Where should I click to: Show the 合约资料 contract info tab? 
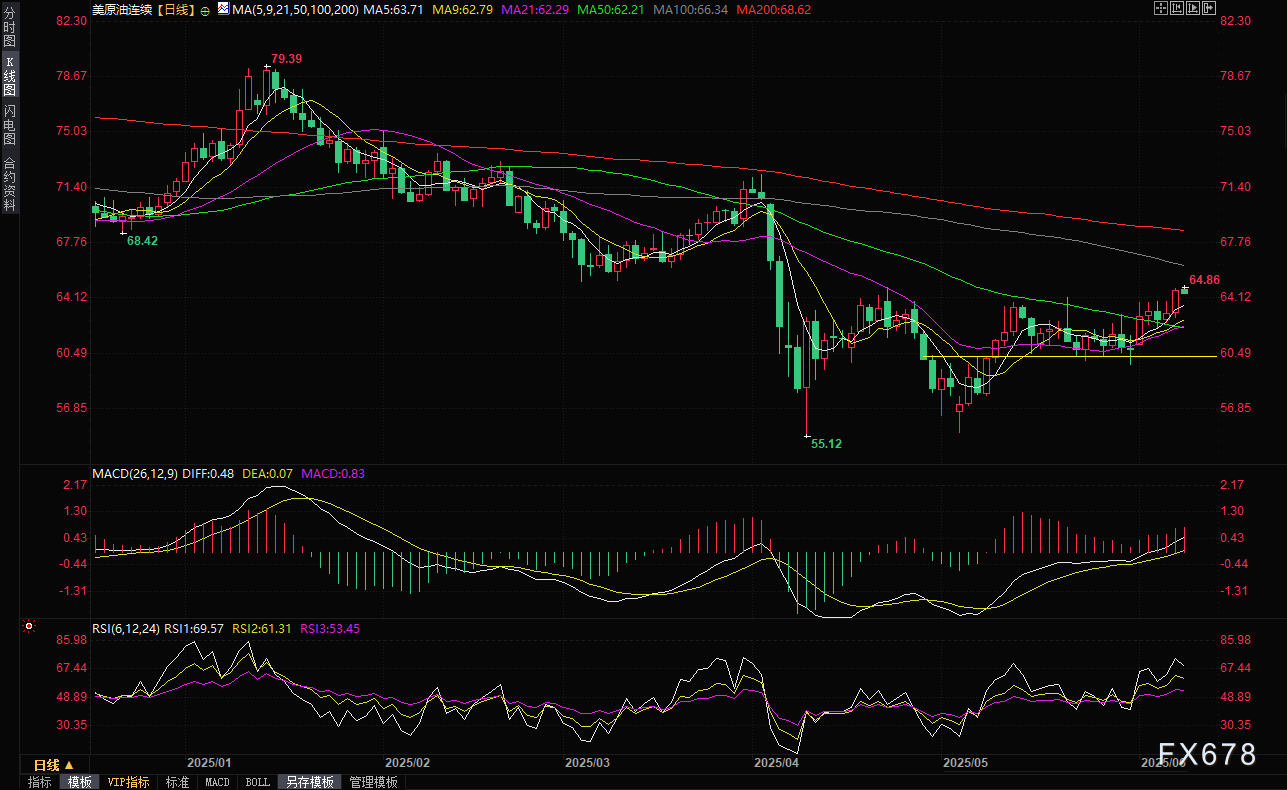point(9,183)
